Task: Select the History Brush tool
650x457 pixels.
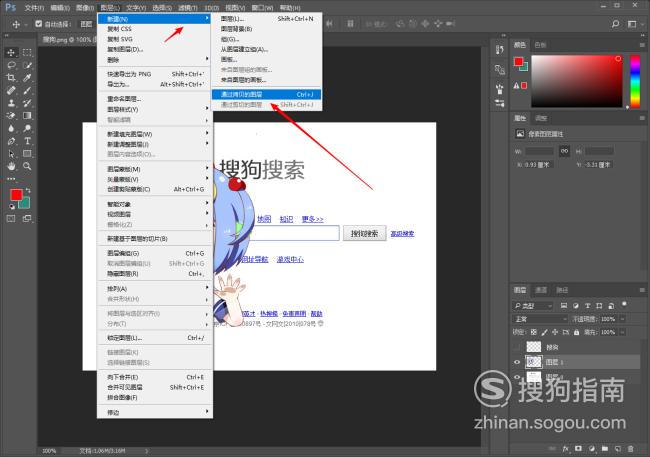Action: [27, 103]
